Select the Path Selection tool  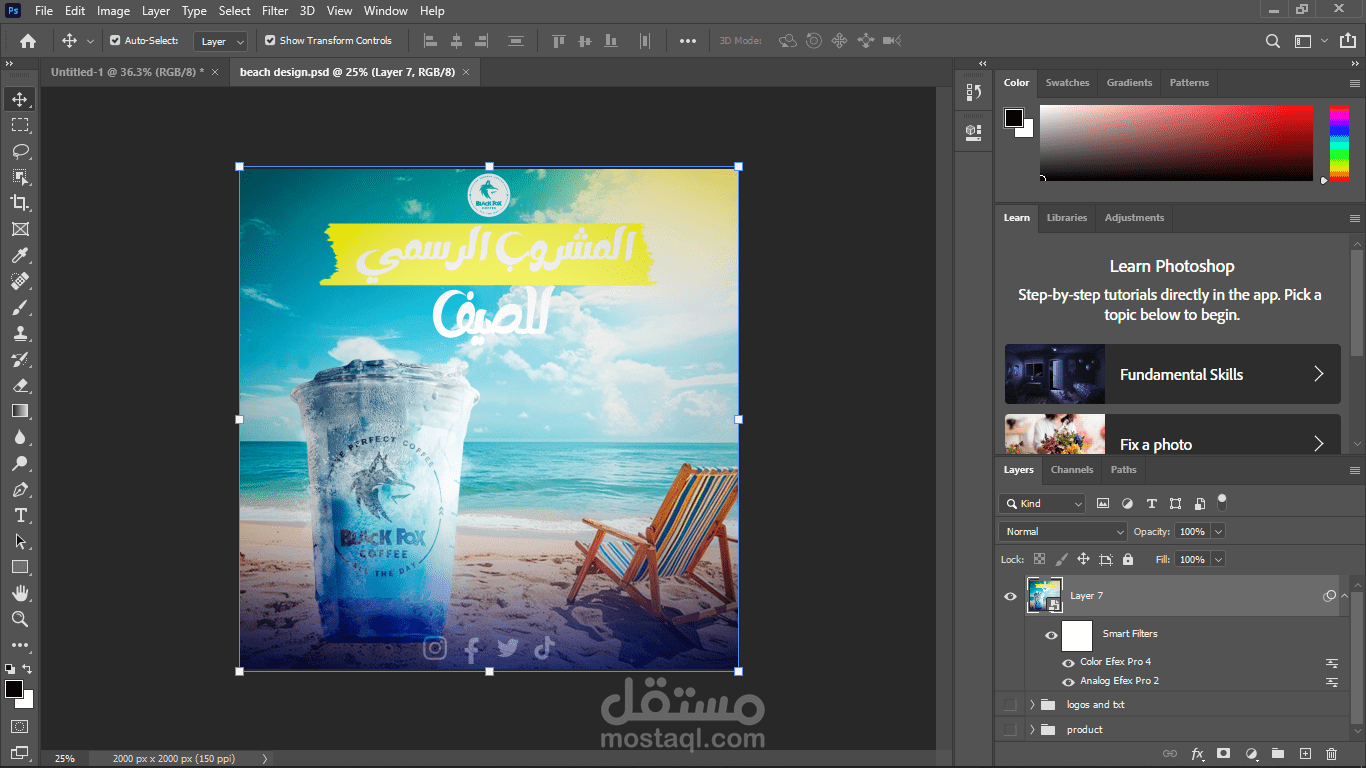click(19, 541)
